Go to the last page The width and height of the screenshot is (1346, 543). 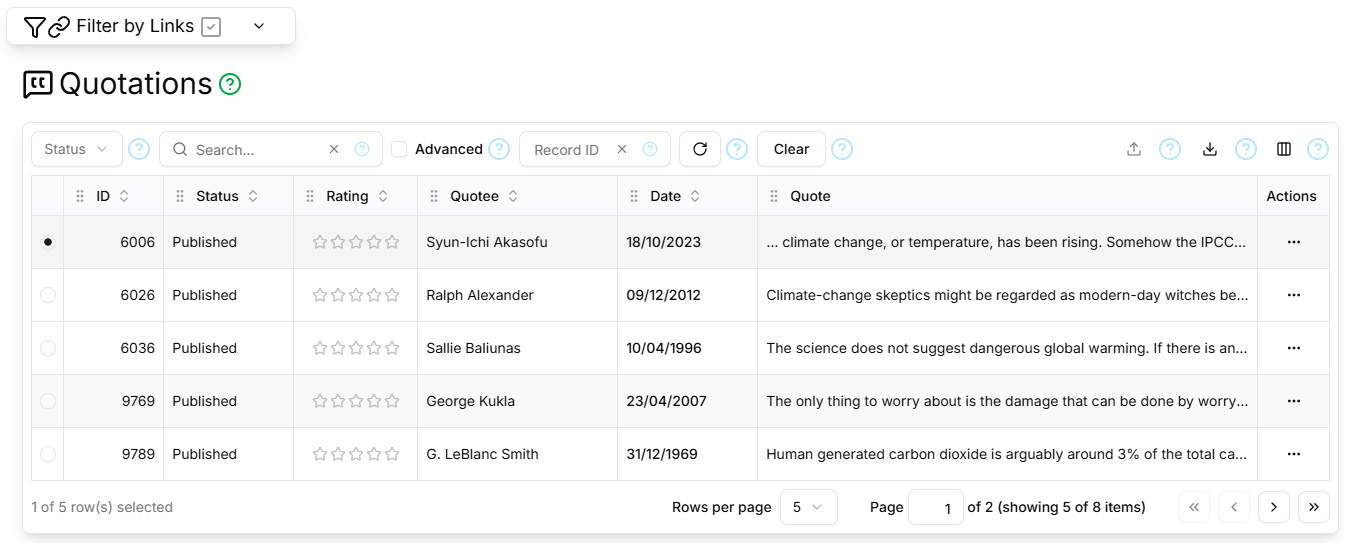click(1314, 507)
